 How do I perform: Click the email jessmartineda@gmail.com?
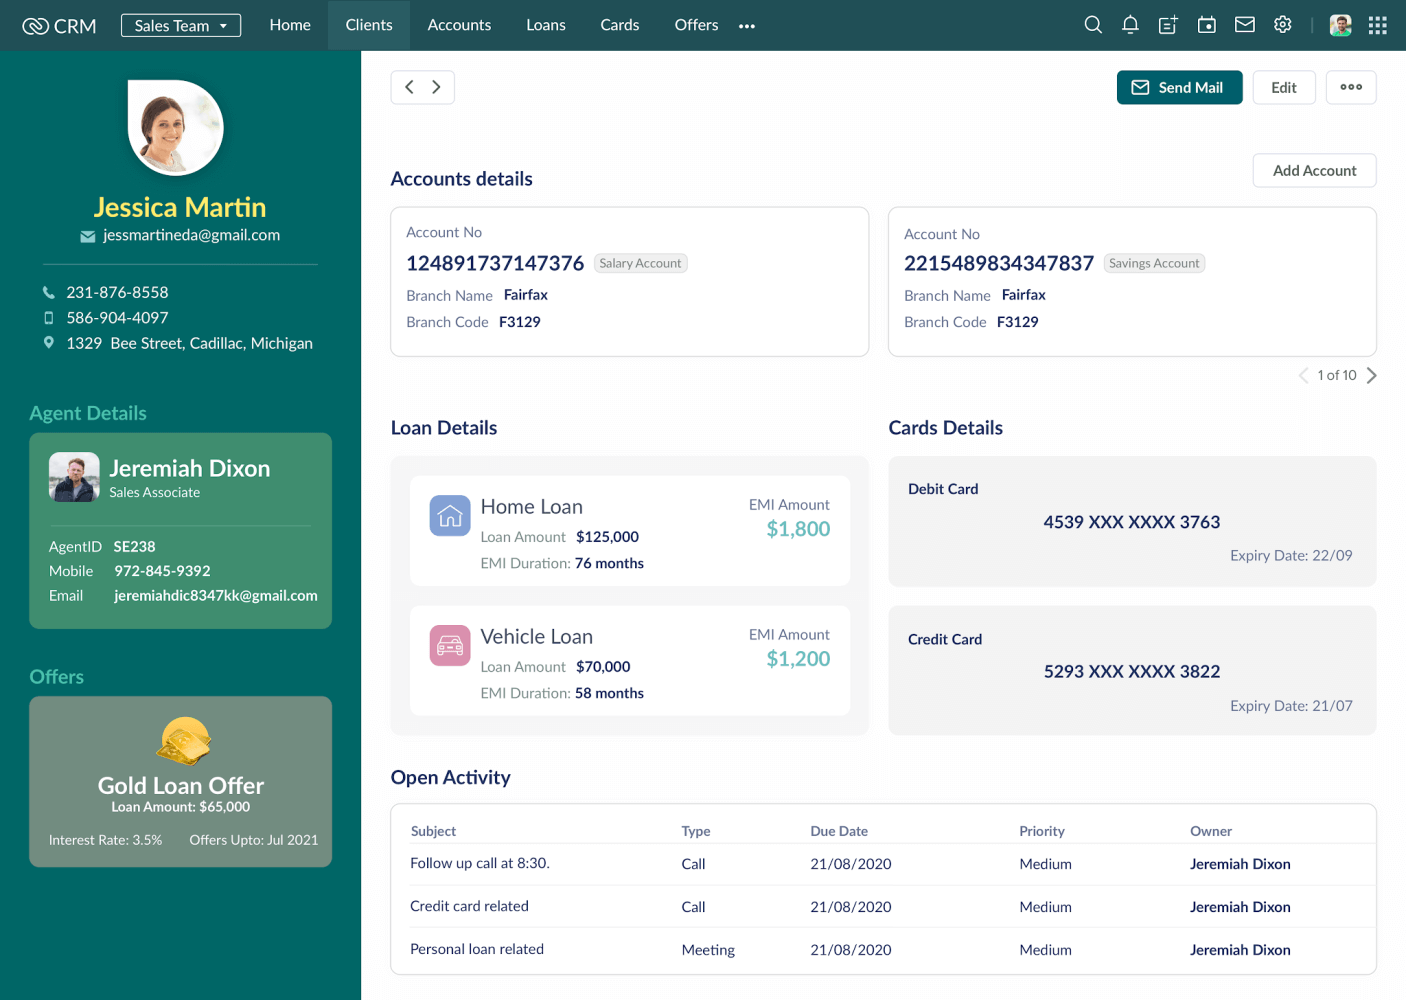click(x=191, y=235)
